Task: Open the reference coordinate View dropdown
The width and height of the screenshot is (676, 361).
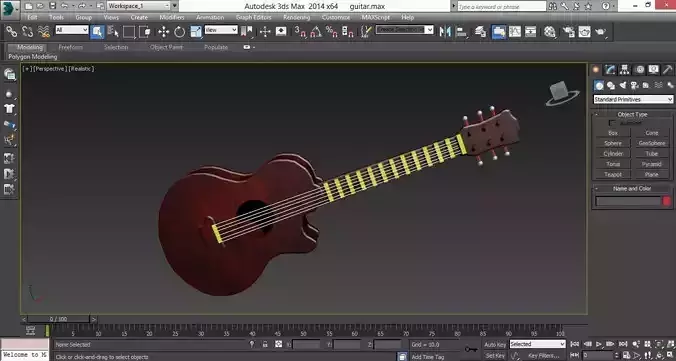Action: click(221, 30)
